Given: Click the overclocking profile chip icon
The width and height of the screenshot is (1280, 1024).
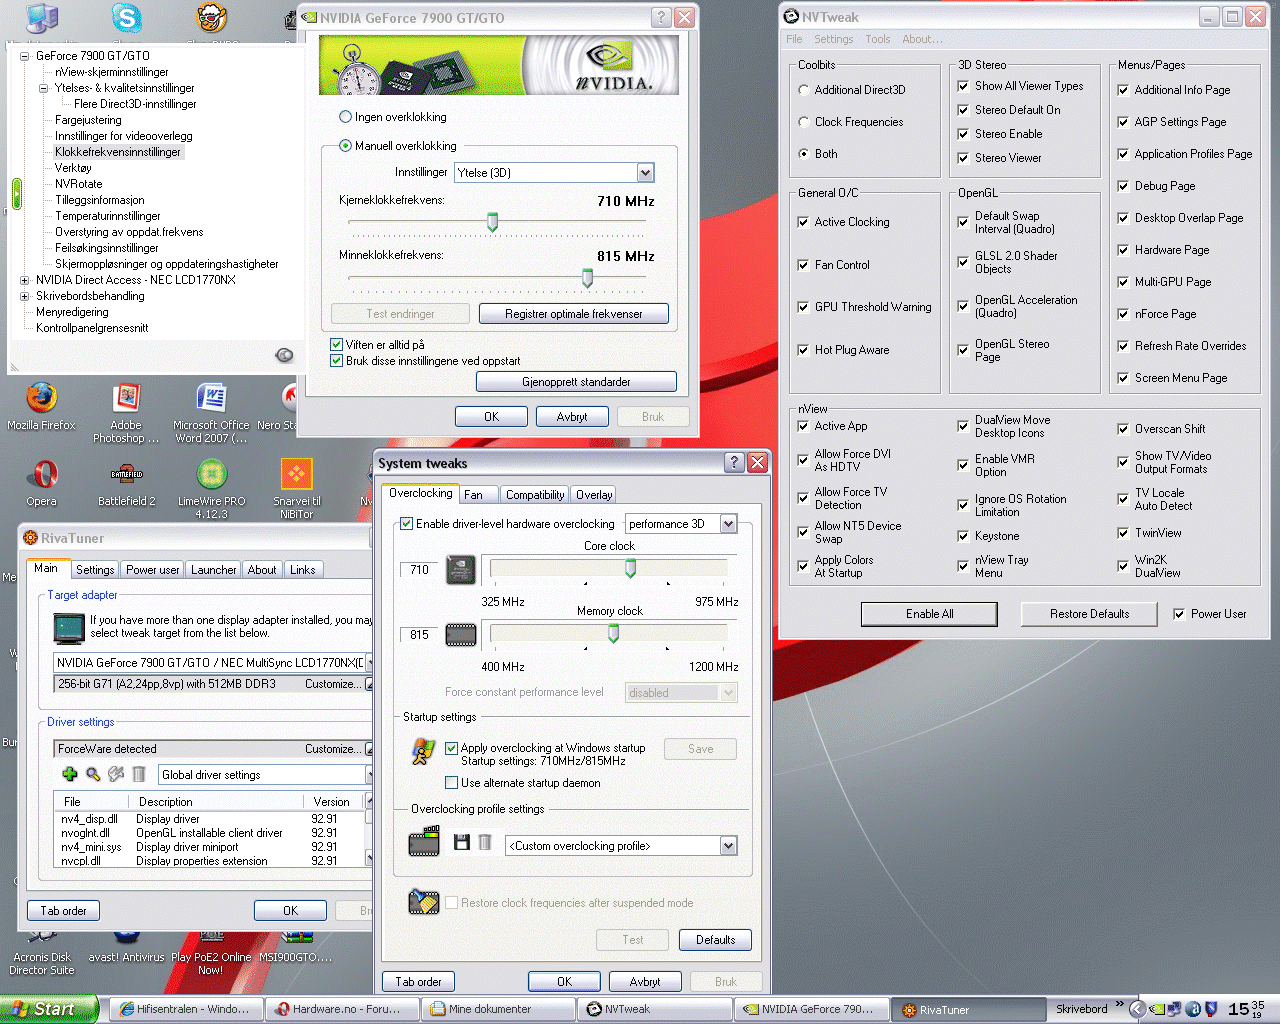Looking at the screenshot, I should (x=424, y=842).
